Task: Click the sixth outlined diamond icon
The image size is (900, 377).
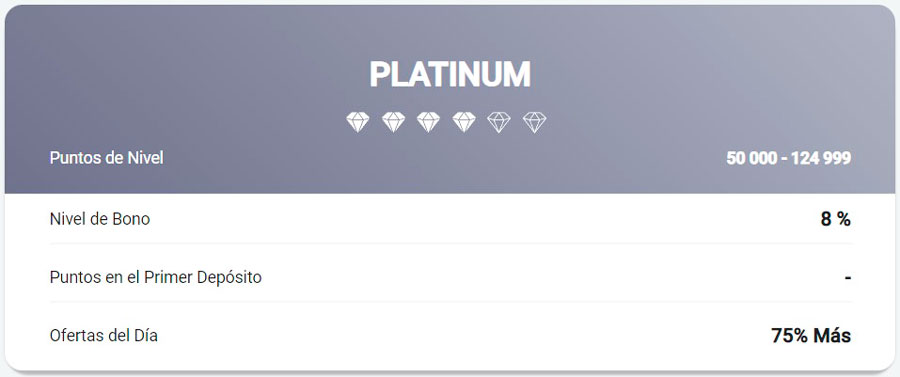Action: click(x=534, y=122)
